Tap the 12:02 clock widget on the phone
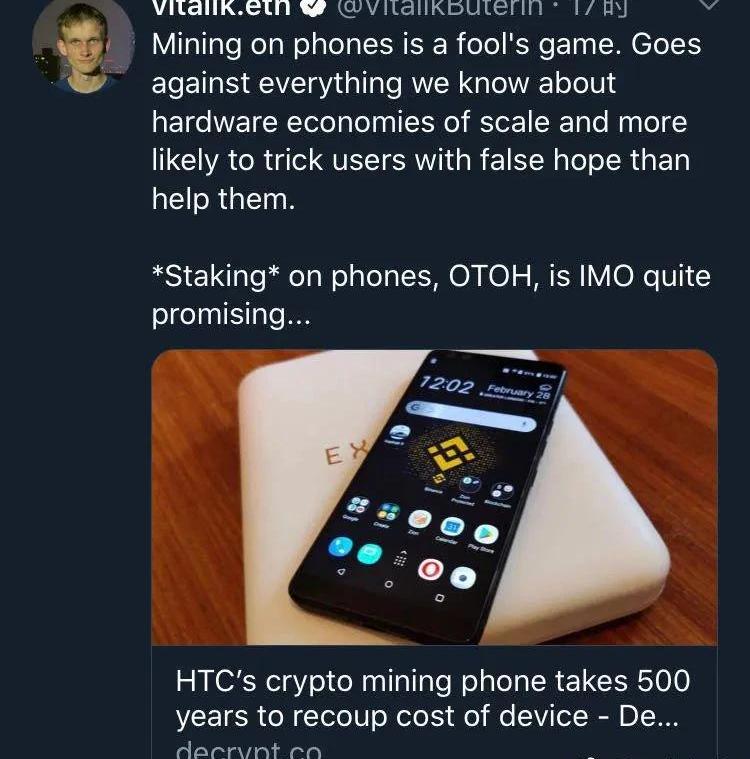750x759 pixels. [446, 386]
